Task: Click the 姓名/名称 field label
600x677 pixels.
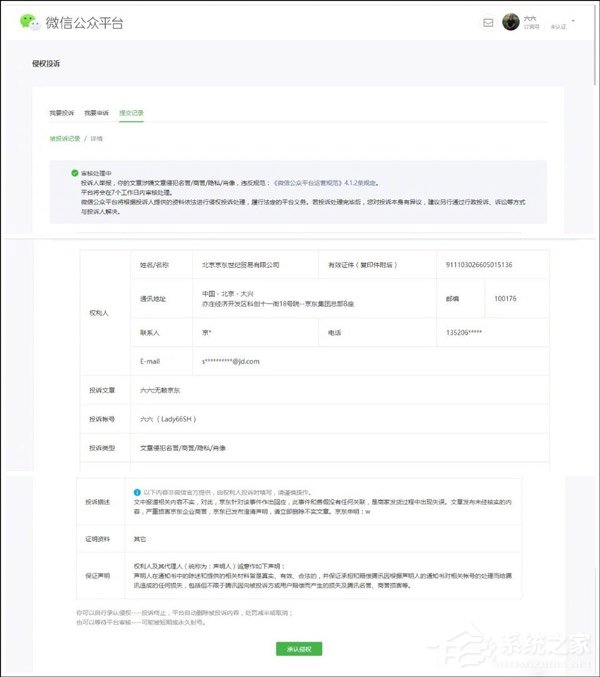Action: (x=154, y=265)
